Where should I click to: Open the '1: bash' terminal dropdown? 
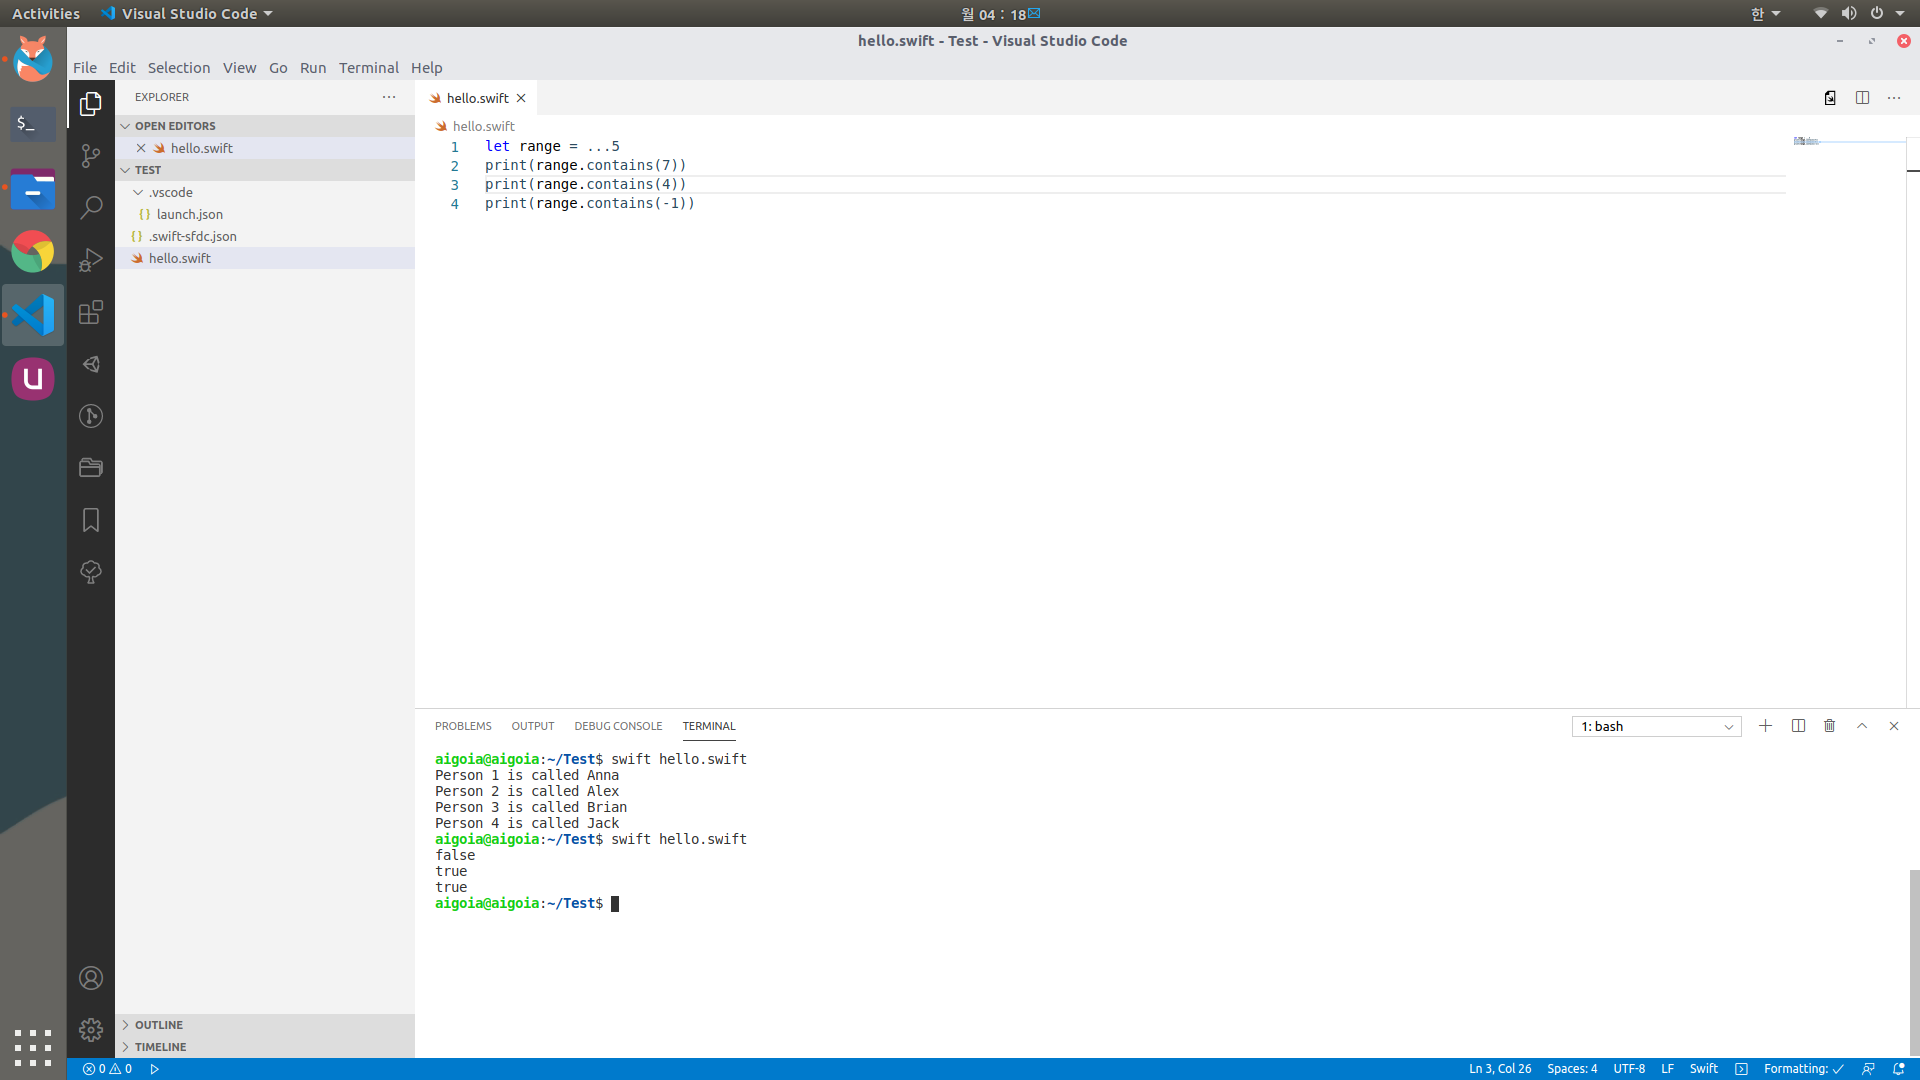point(1656,727)
